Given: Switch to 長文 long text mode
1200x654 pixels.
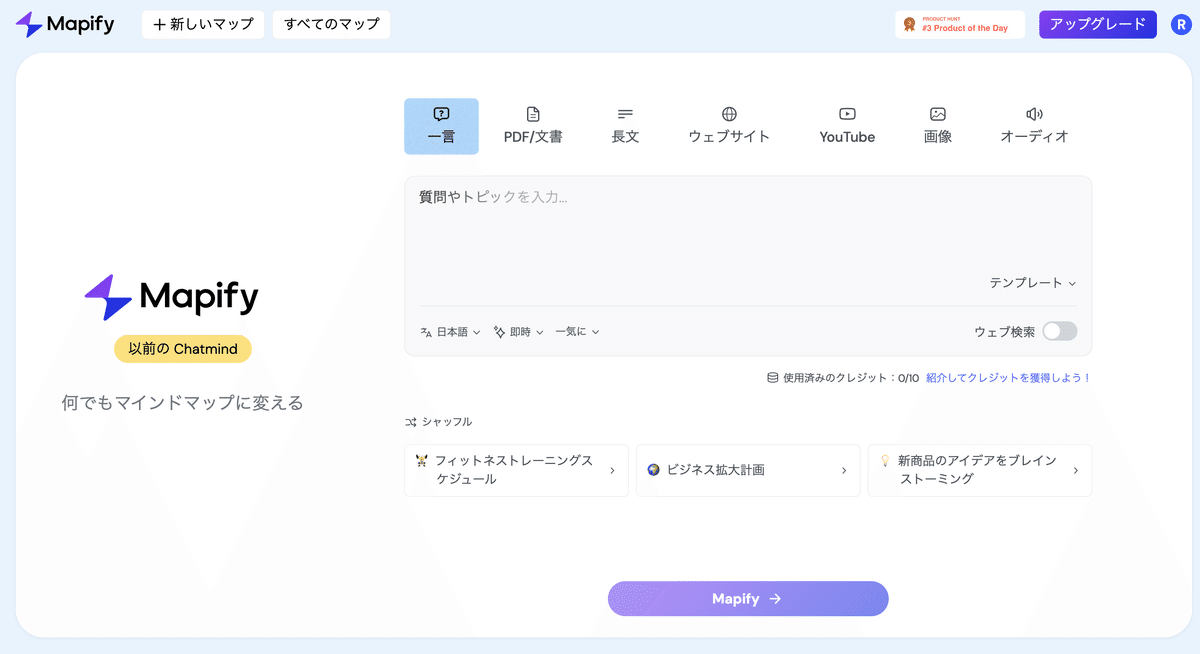Looking at the screenshot, I should point(625,124).
